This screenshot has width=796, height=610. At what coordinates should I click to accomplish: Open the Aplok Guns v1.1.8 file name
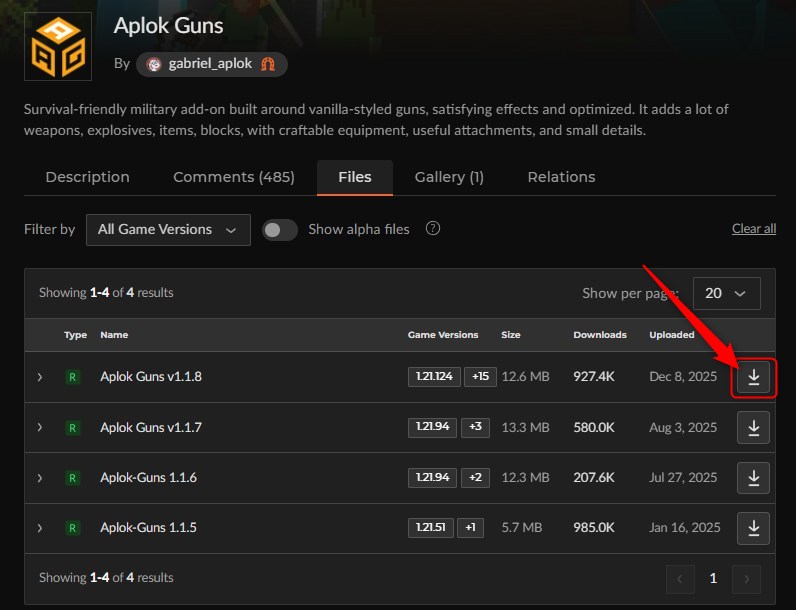[x=151, y=377]
